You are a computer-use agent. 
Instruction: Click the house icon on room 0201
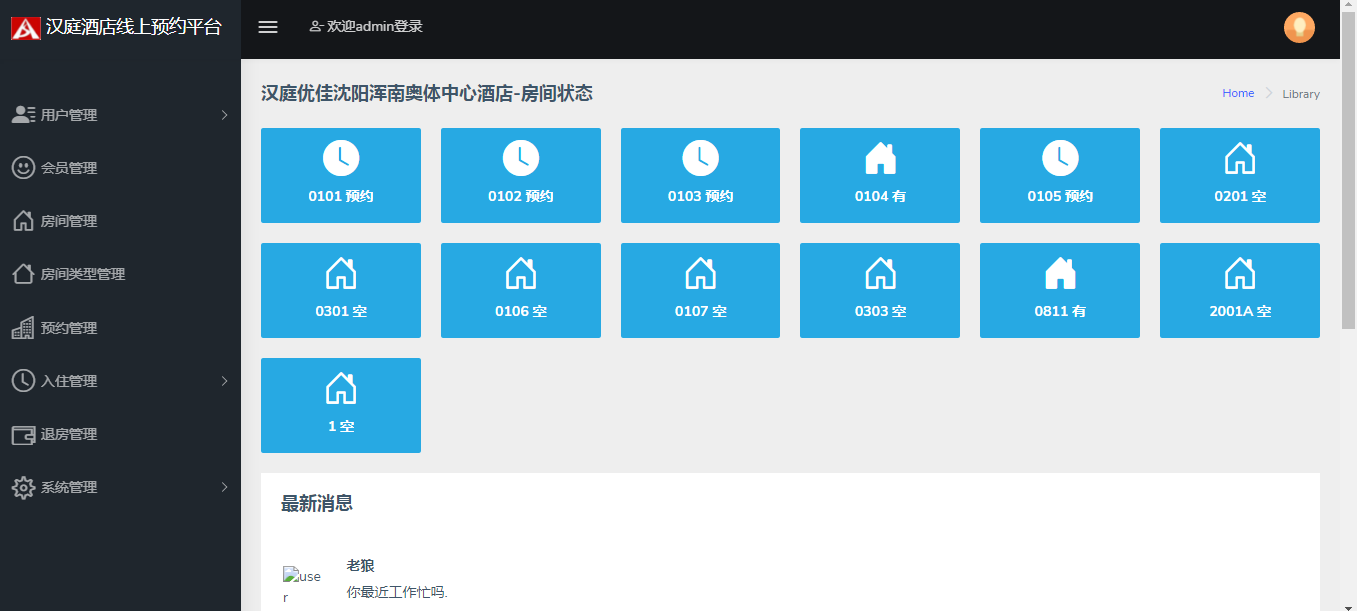tap(1240, 157)
